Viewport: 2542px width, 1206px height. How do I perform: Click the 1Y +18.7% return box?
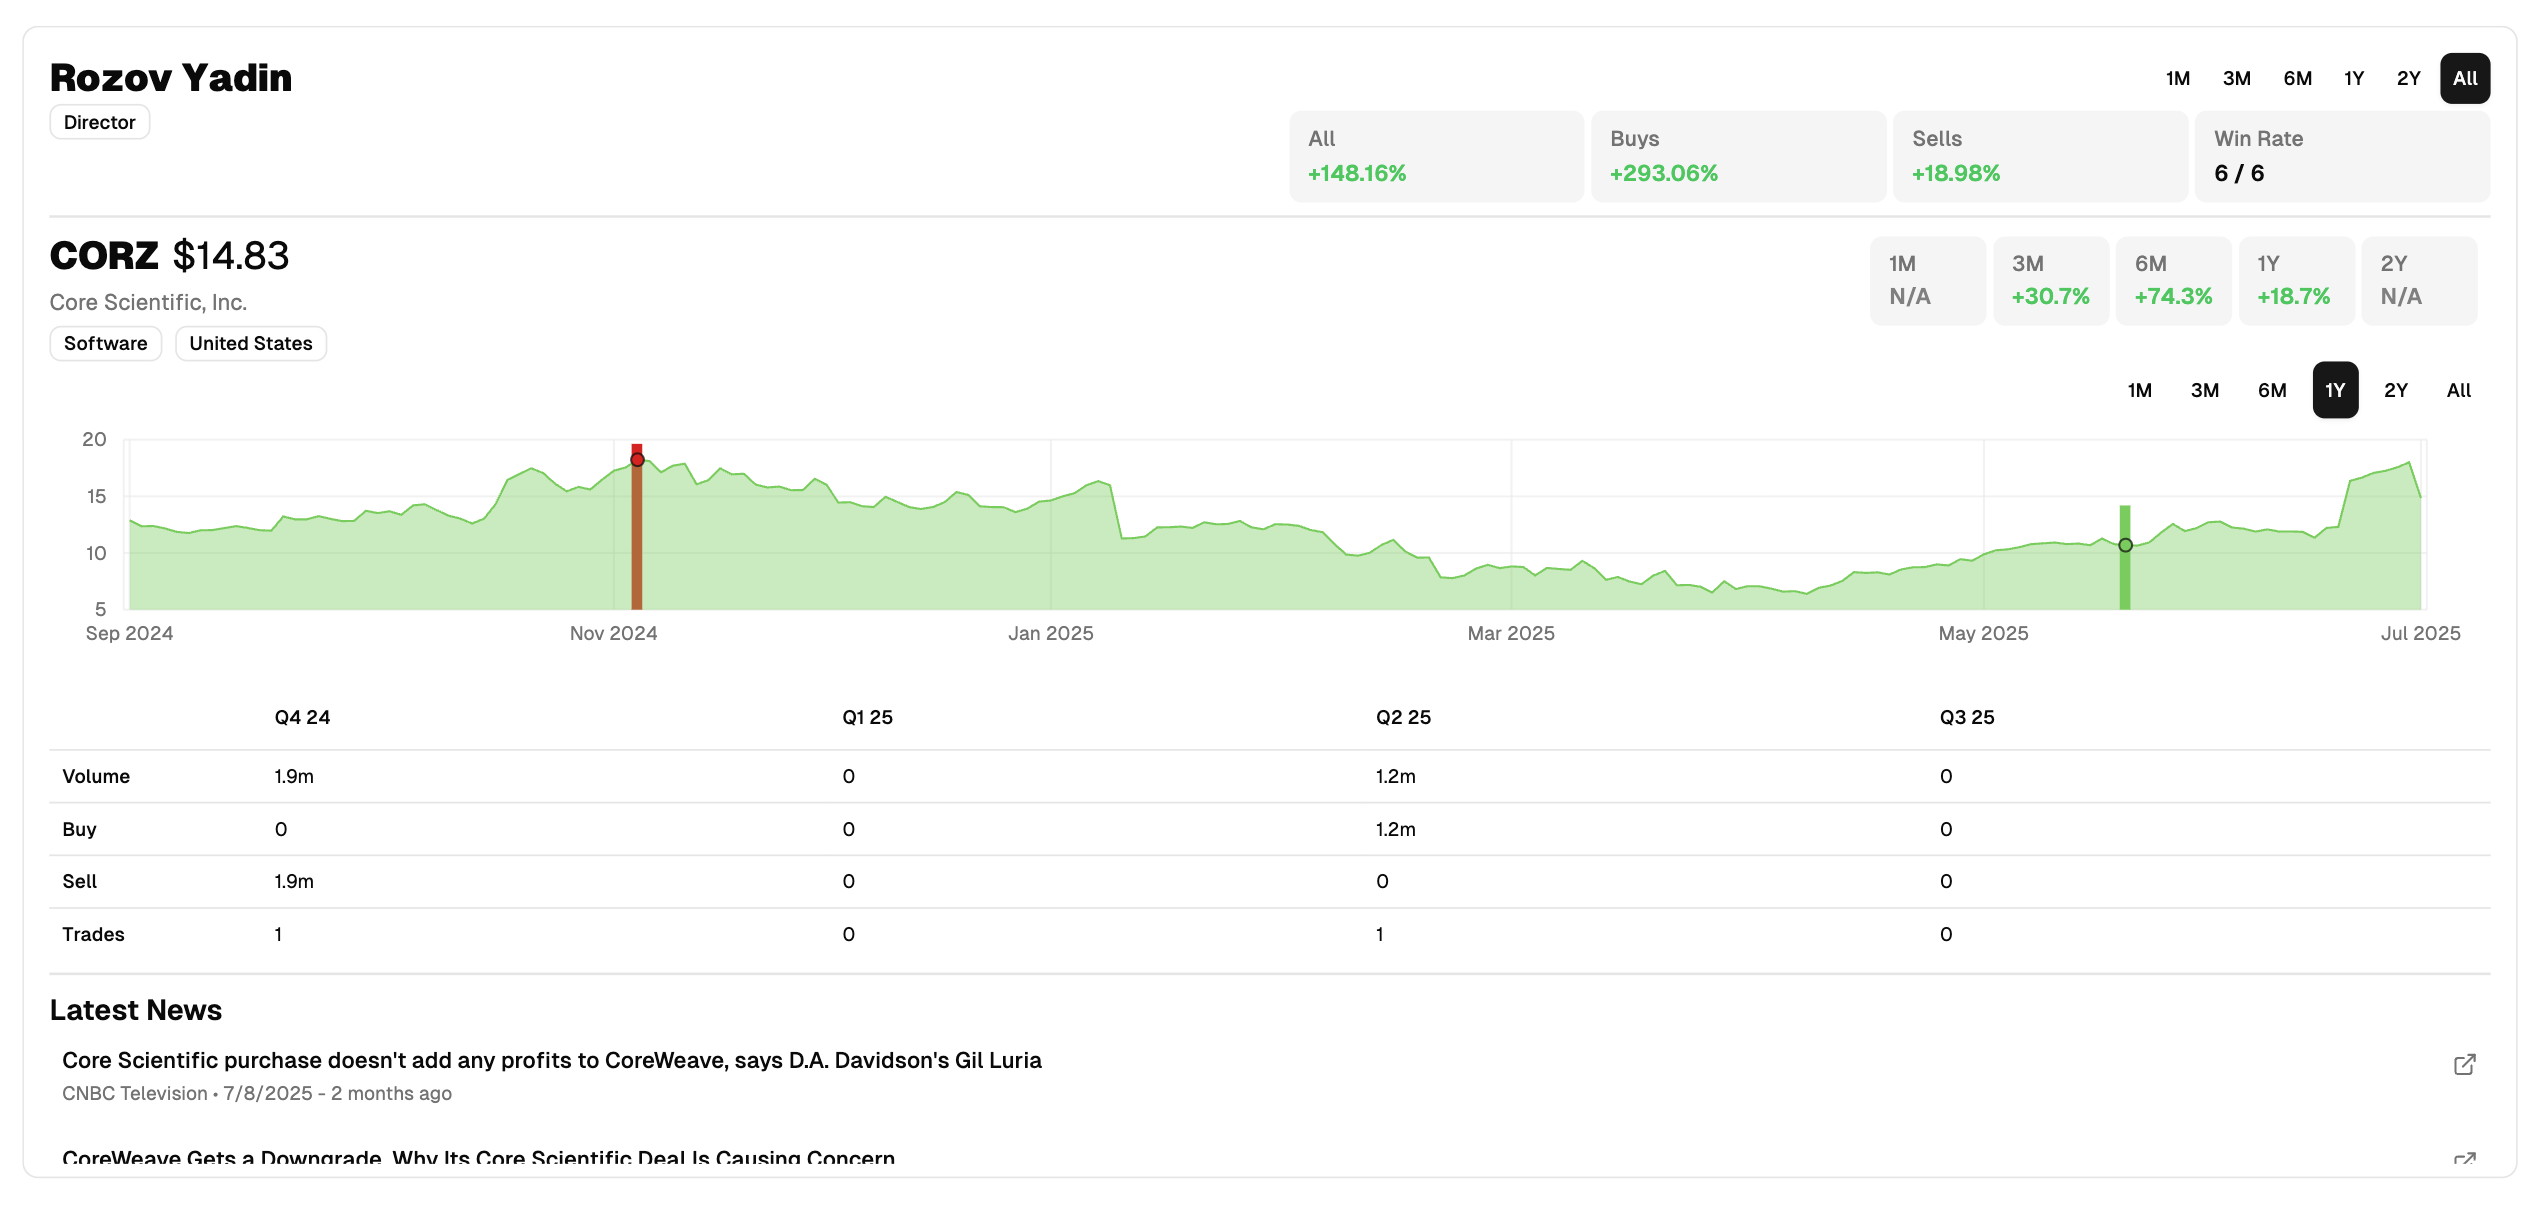2296,281
